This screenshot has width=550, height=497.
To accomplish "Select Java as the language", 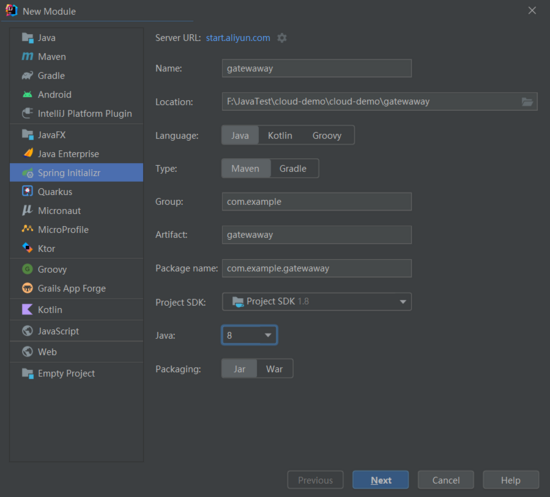I will [240, 135].
